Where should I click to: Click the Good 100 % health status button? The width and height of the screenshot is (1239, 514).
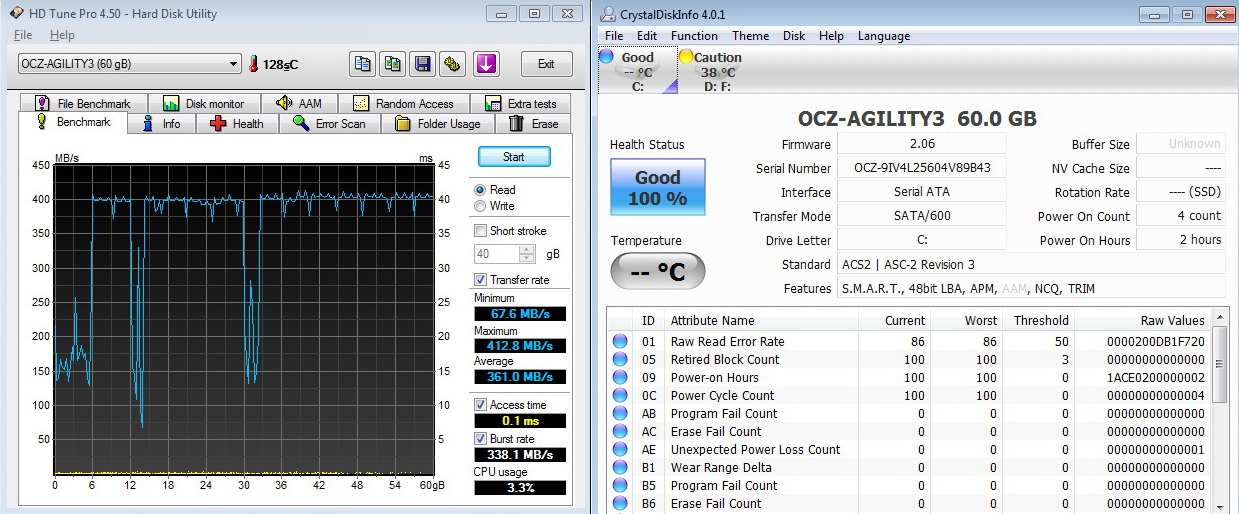[x=657, y=188]
